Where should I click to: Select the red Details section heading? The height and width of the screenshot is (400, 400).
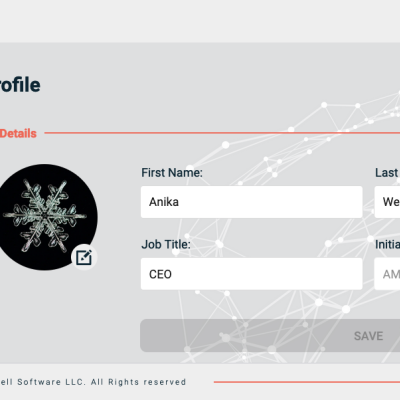(18, 133)
